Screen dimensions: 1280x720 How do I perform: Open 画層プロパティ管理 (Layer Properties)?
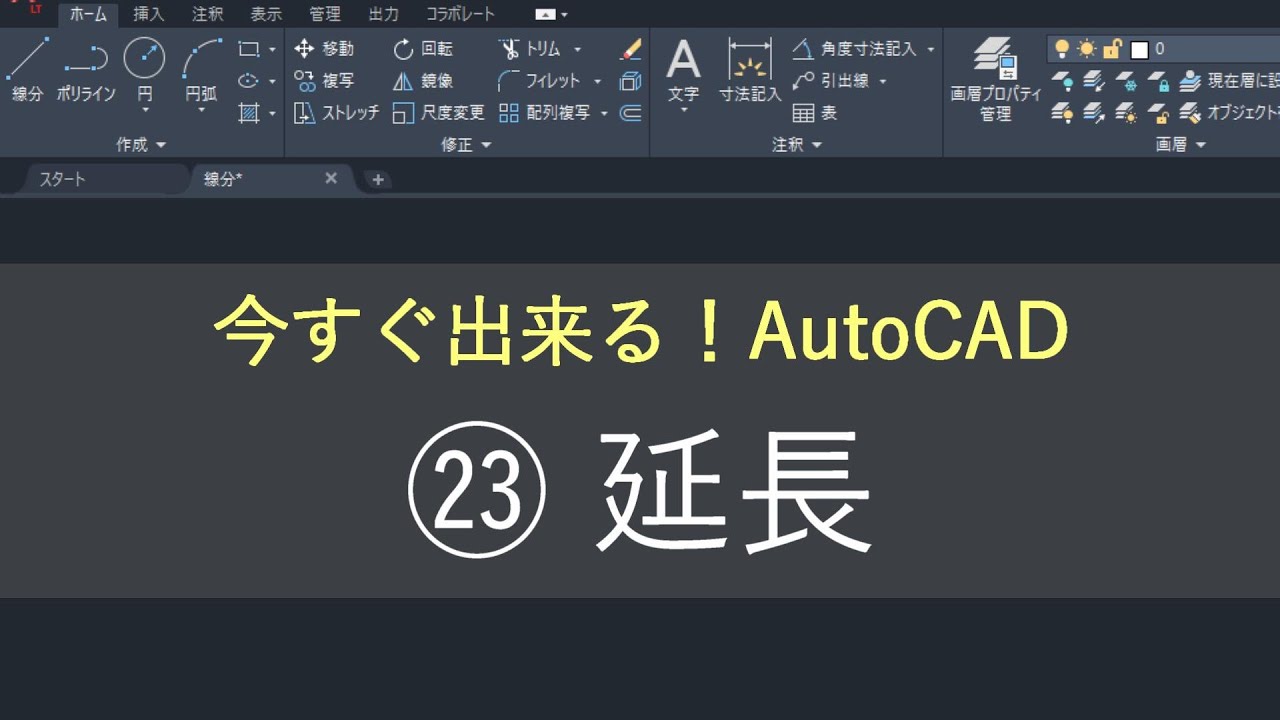tap(996, 80)
